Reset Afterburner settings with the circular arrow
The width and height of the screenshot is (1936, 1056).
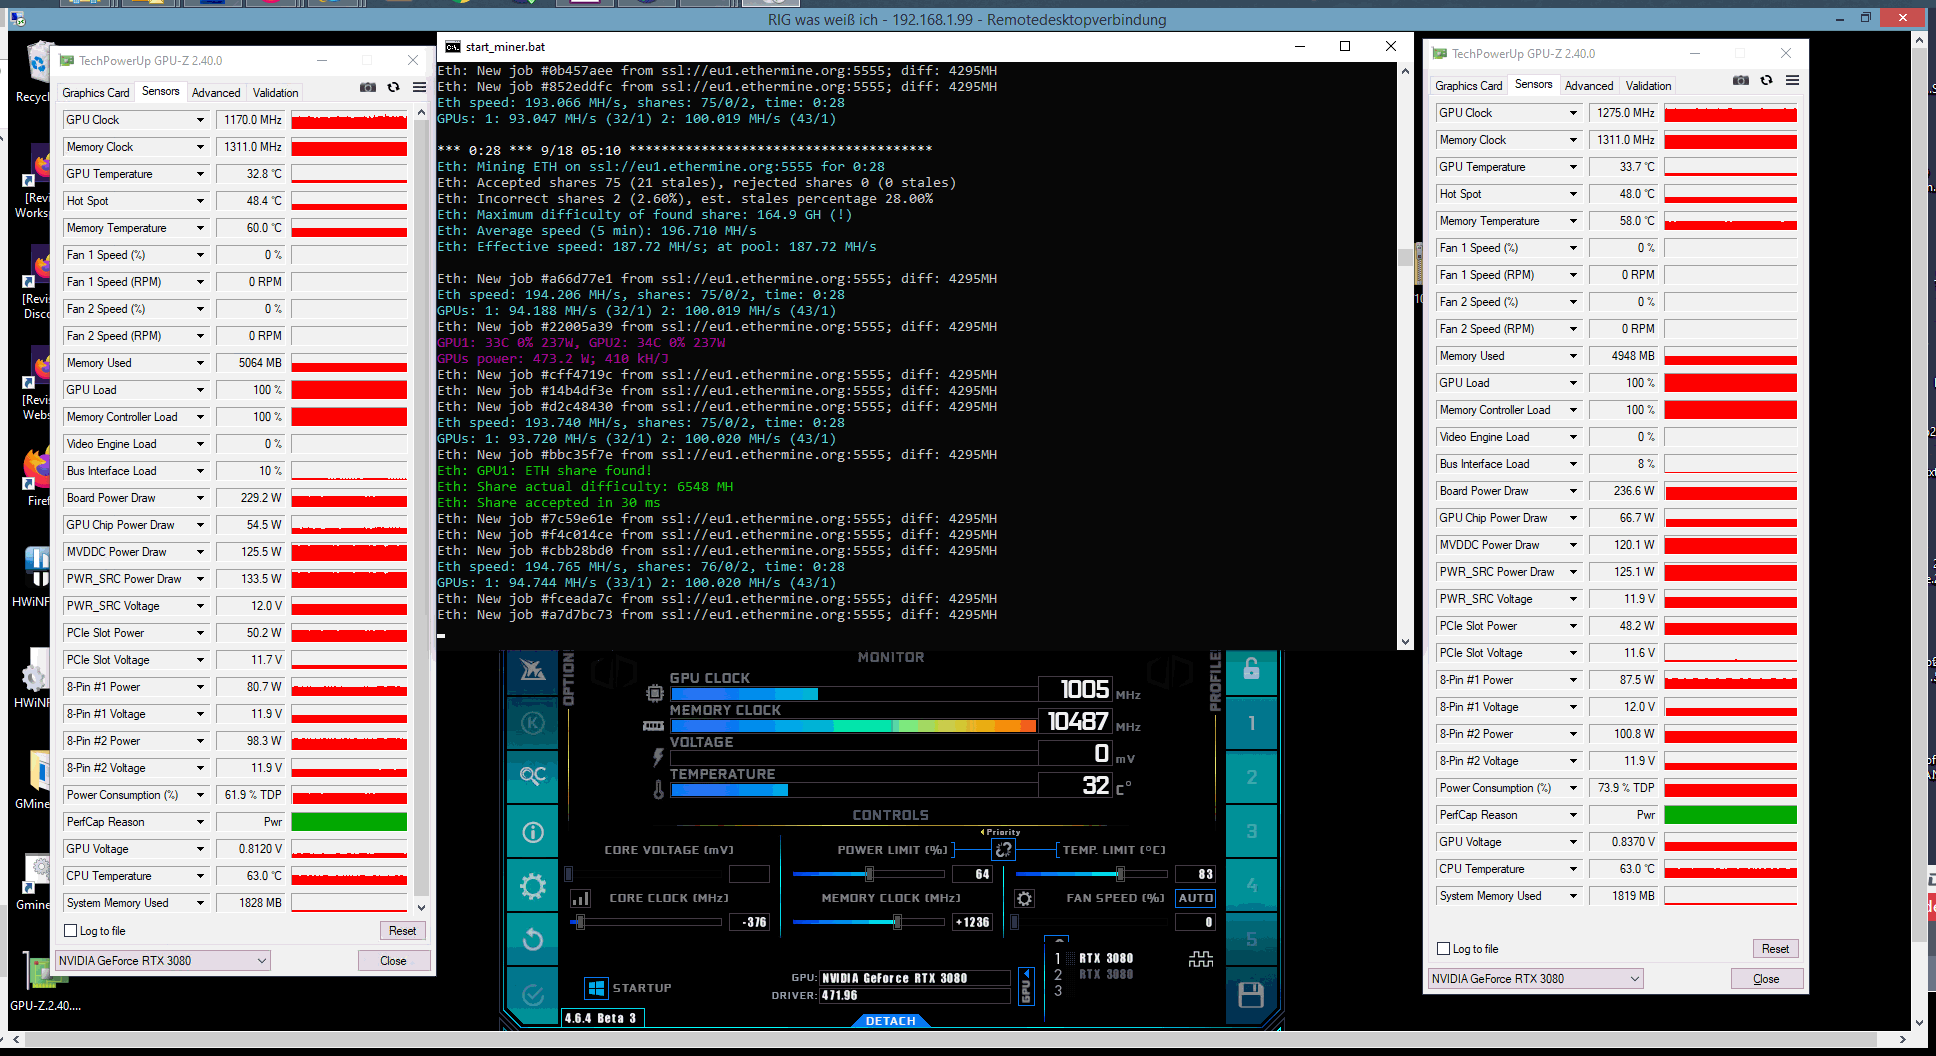[x=533, y=939]
